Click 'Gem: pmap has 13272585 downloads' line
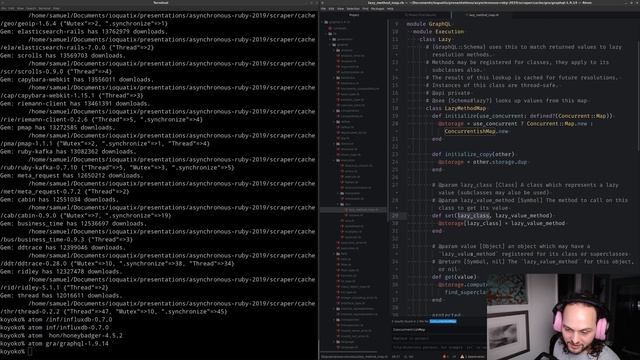The width and height of the screenshot is (640, 360). click(59, 127)
